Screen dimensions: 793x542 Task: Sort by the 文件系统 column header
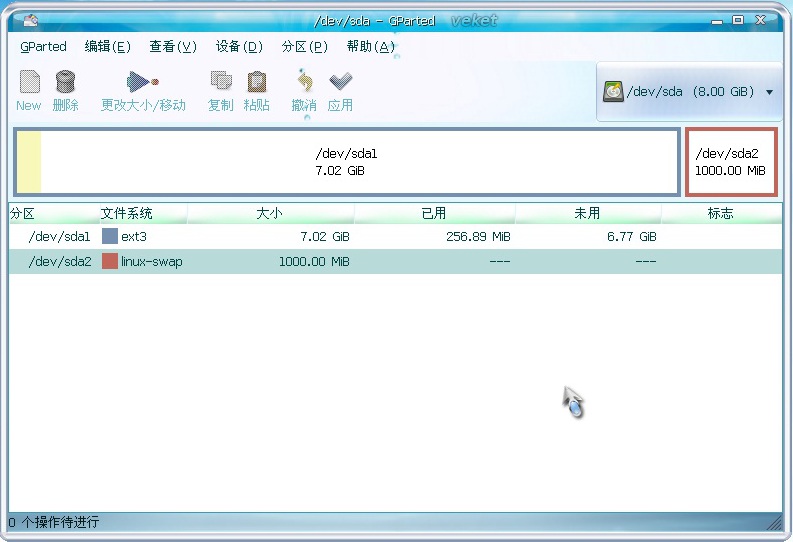click(x=143, y=213)
